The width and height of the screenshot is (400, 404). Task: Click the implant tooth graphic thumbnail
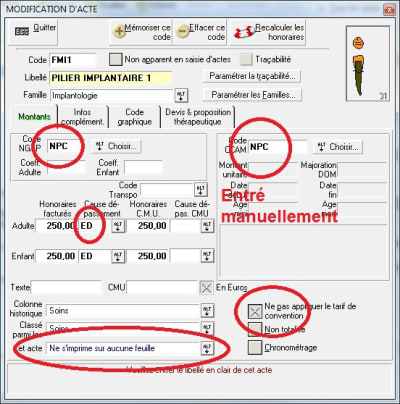click(368, 63)
